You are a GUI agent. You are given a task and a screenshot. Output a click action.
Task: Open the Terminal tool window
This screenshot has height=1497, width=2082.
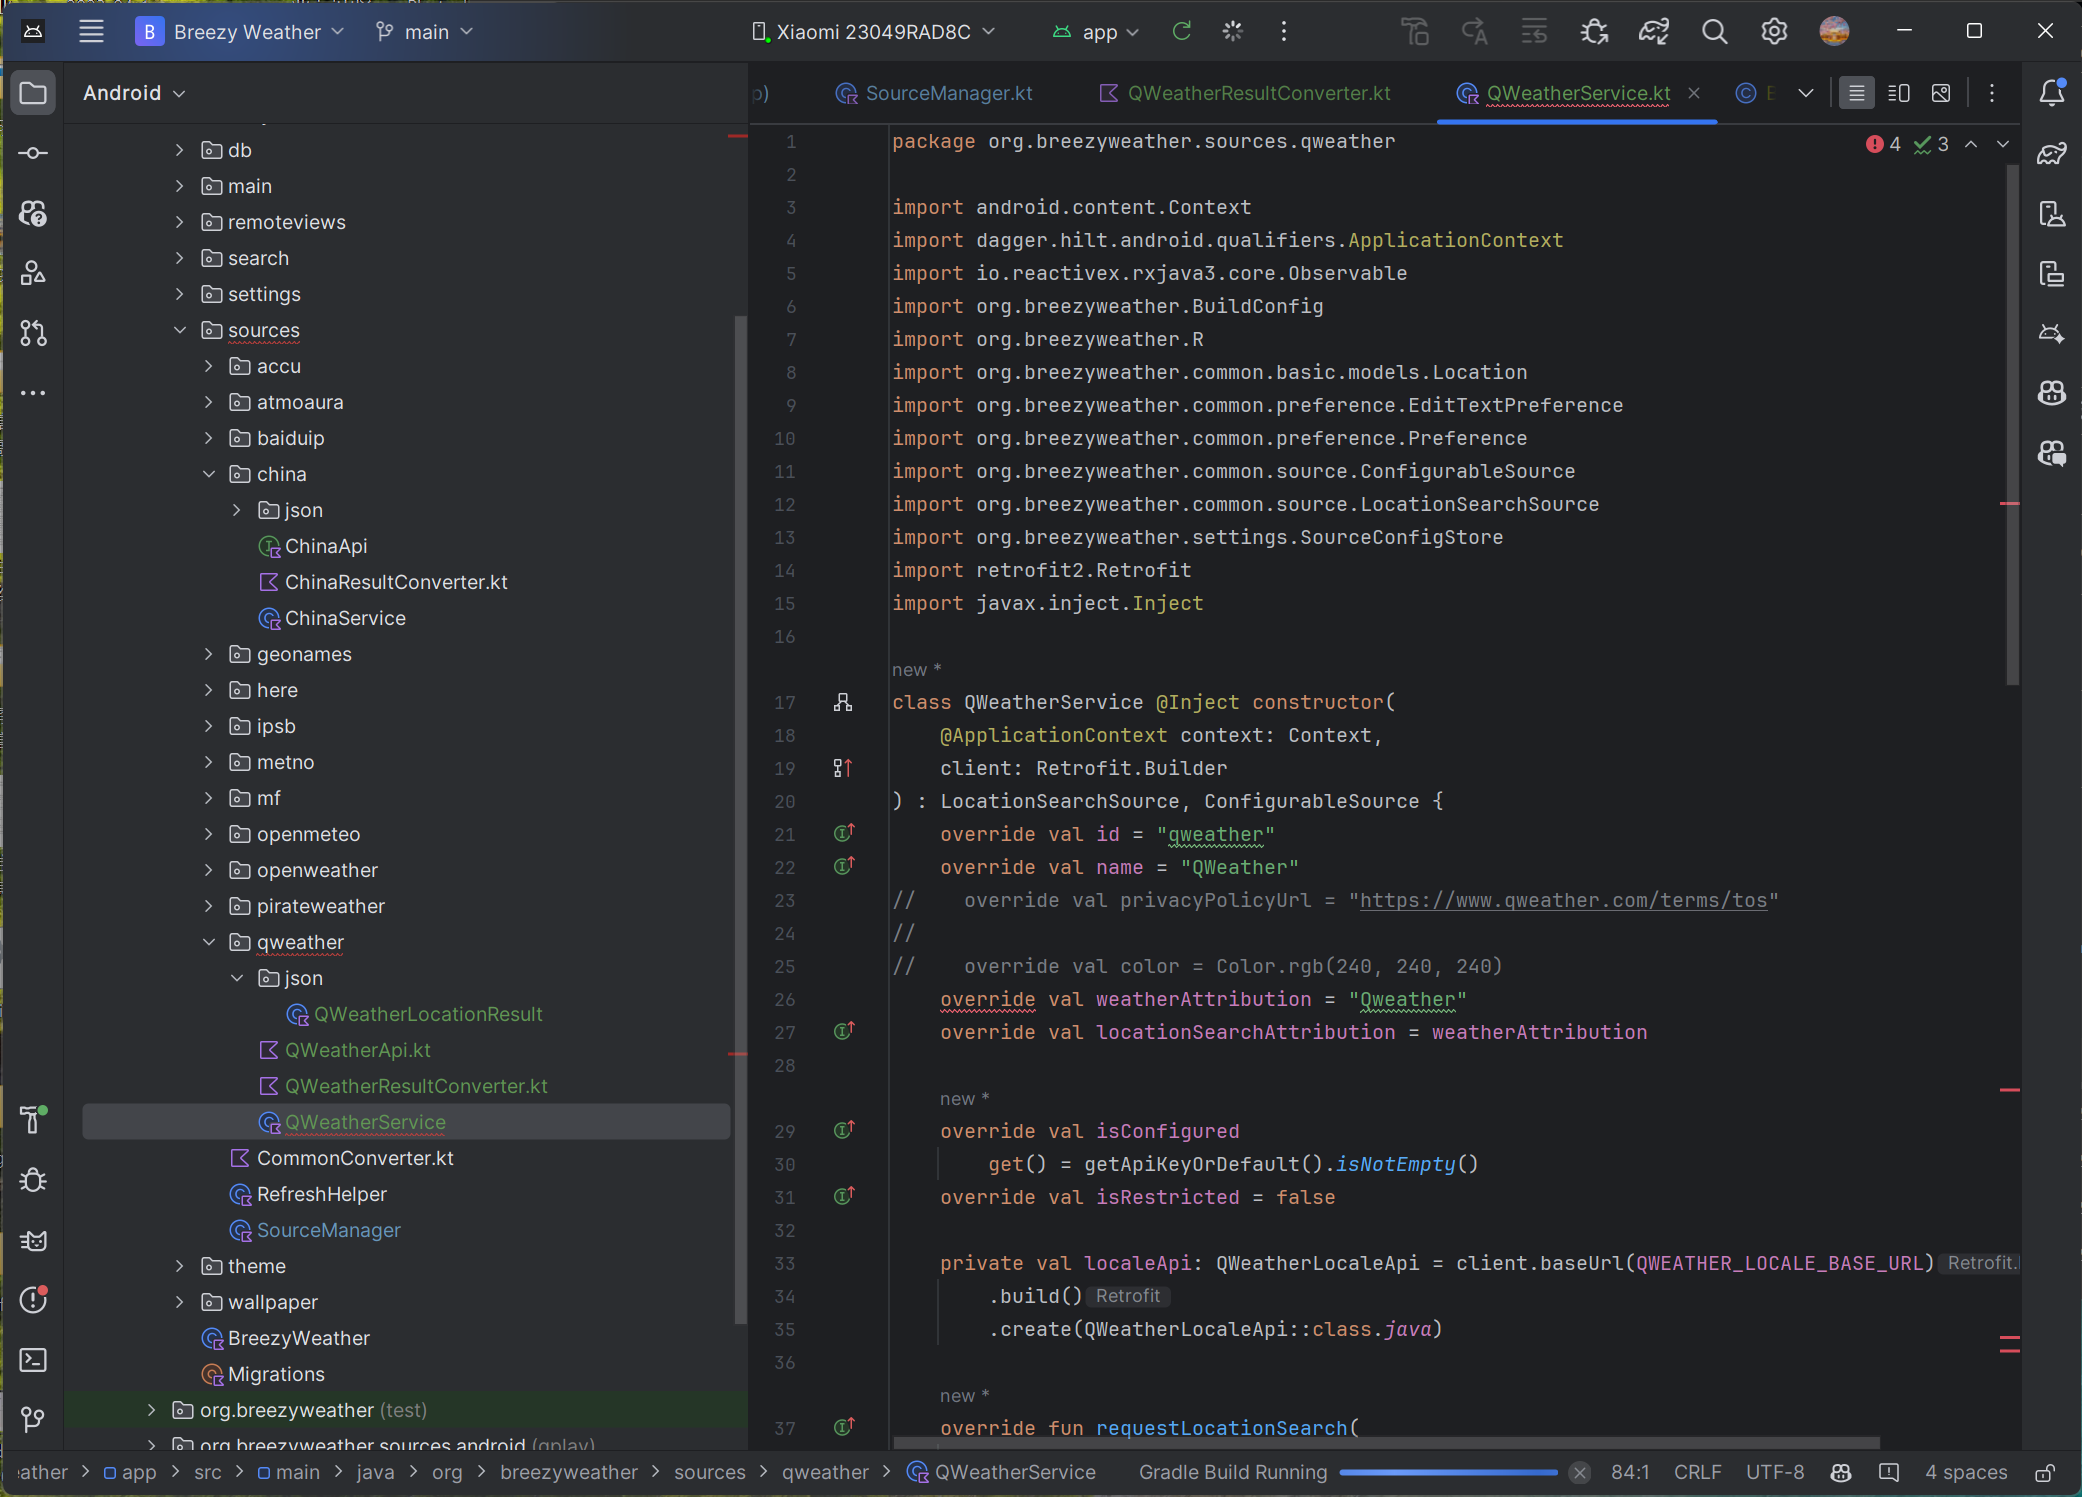click(33, 1360)
